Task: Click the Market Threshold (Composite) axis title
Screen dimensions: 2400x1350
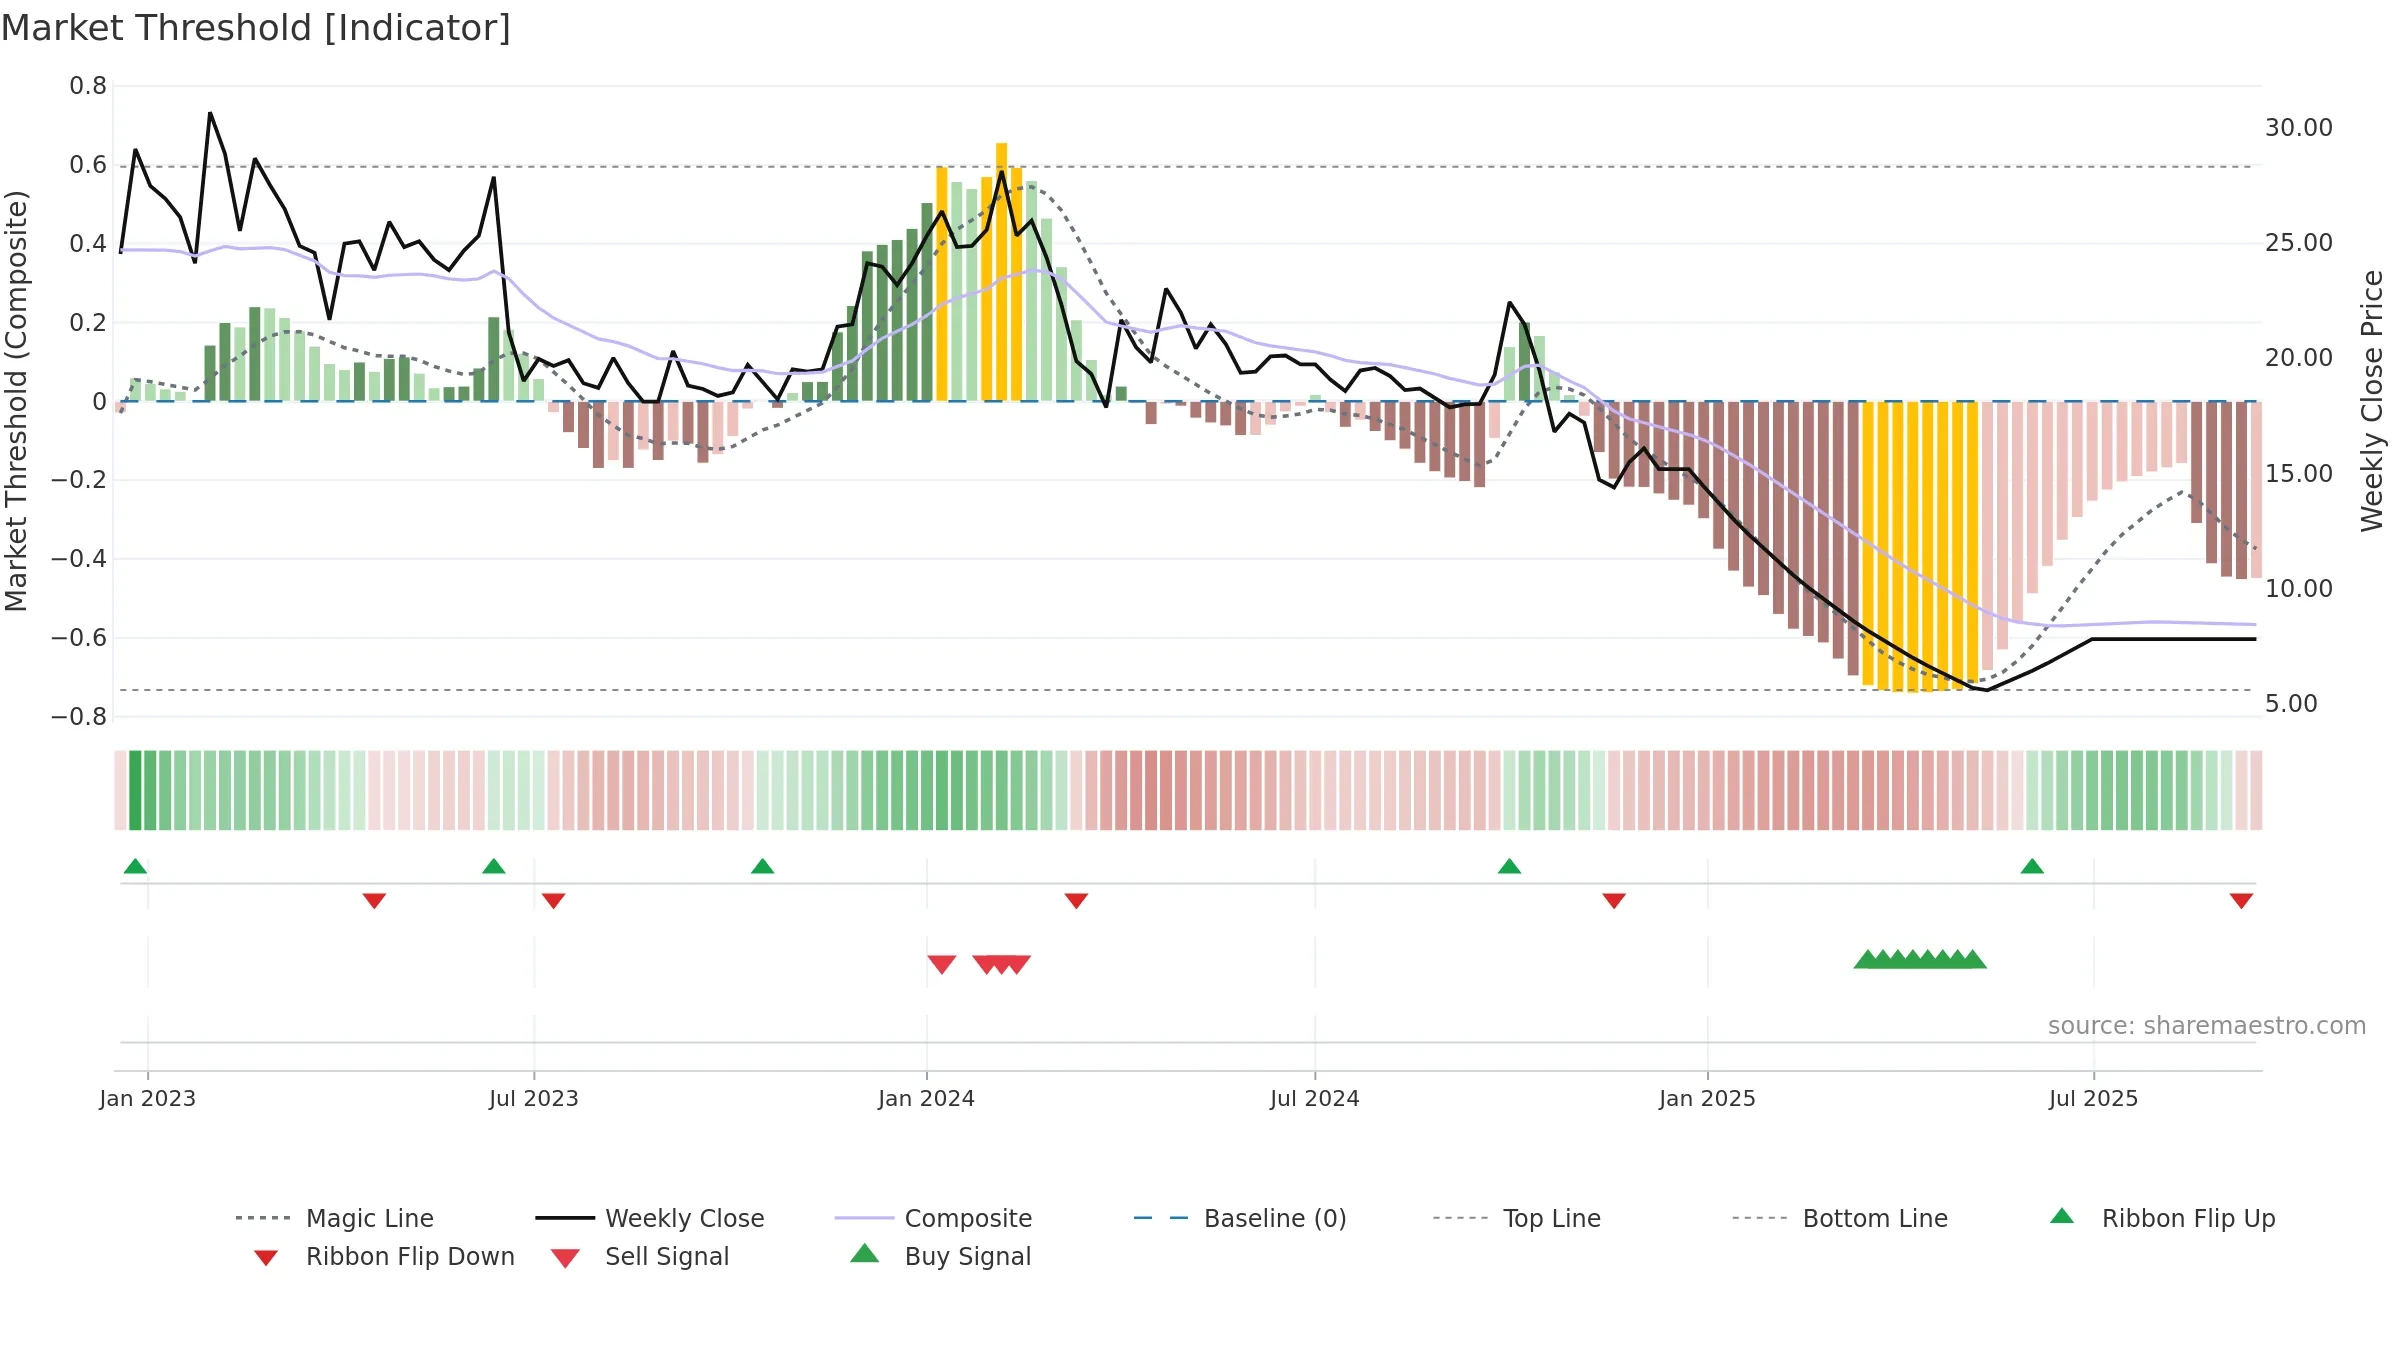Action: click(16, 400)
